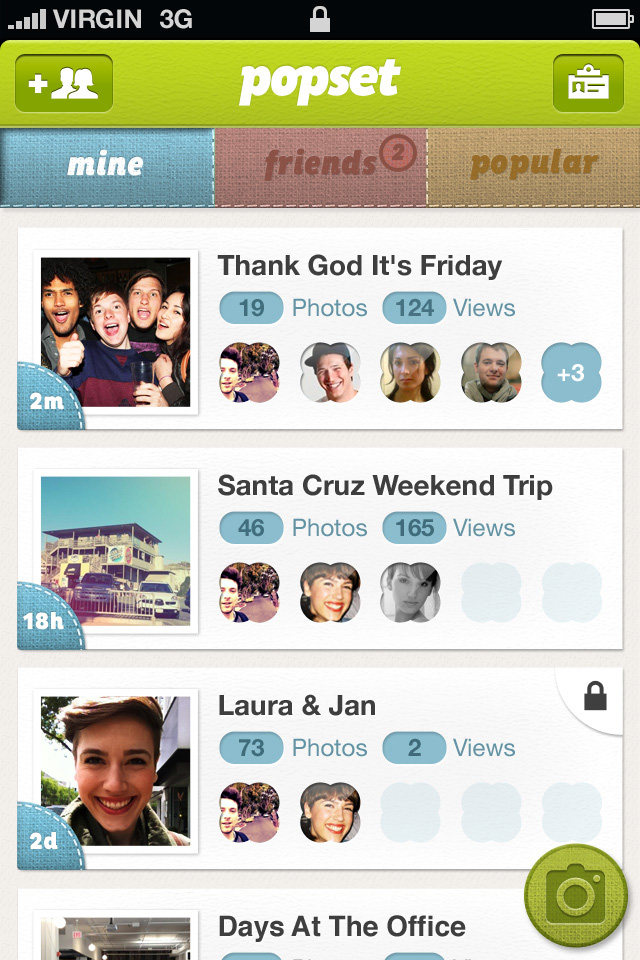Tap the lock icon on Laura & Jan
Image resolution: width=640 pixels, height=960 pixels.
coord(595,696)
